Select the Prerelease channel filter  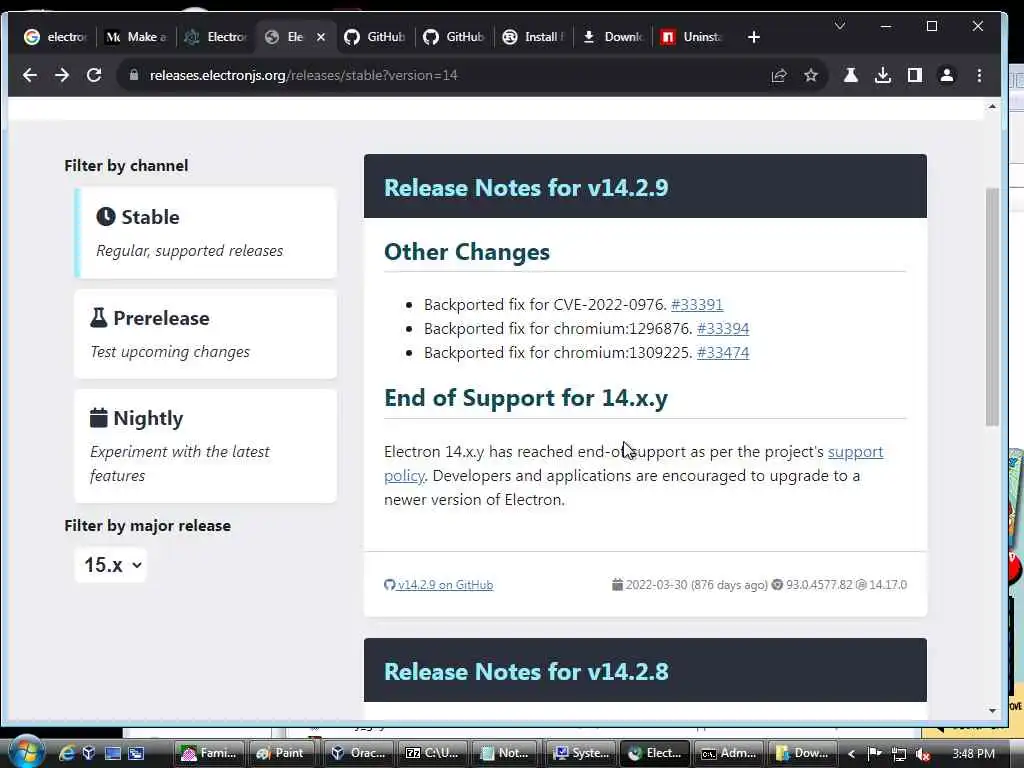click(x=206, y=334)
